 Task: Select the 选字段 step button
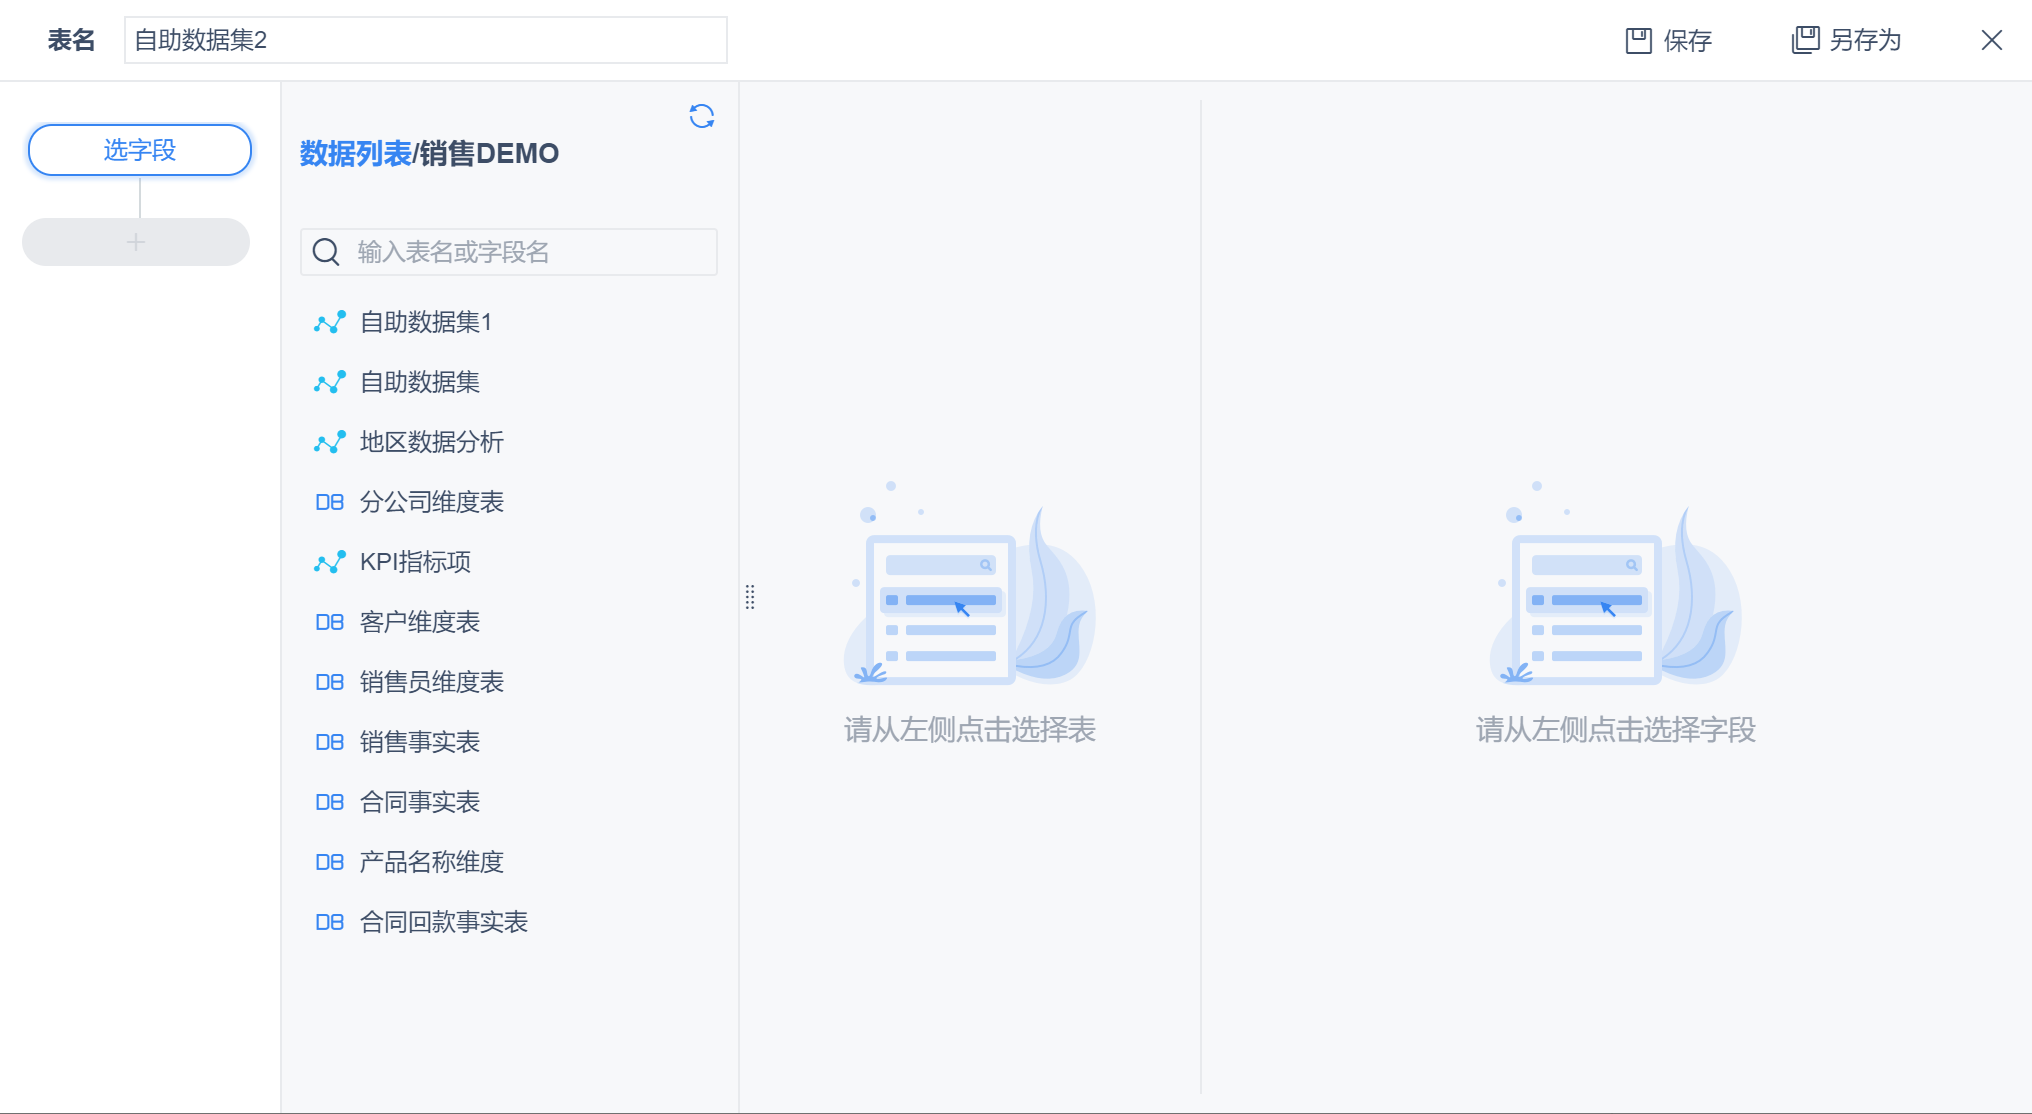click(x=140, y=150)
